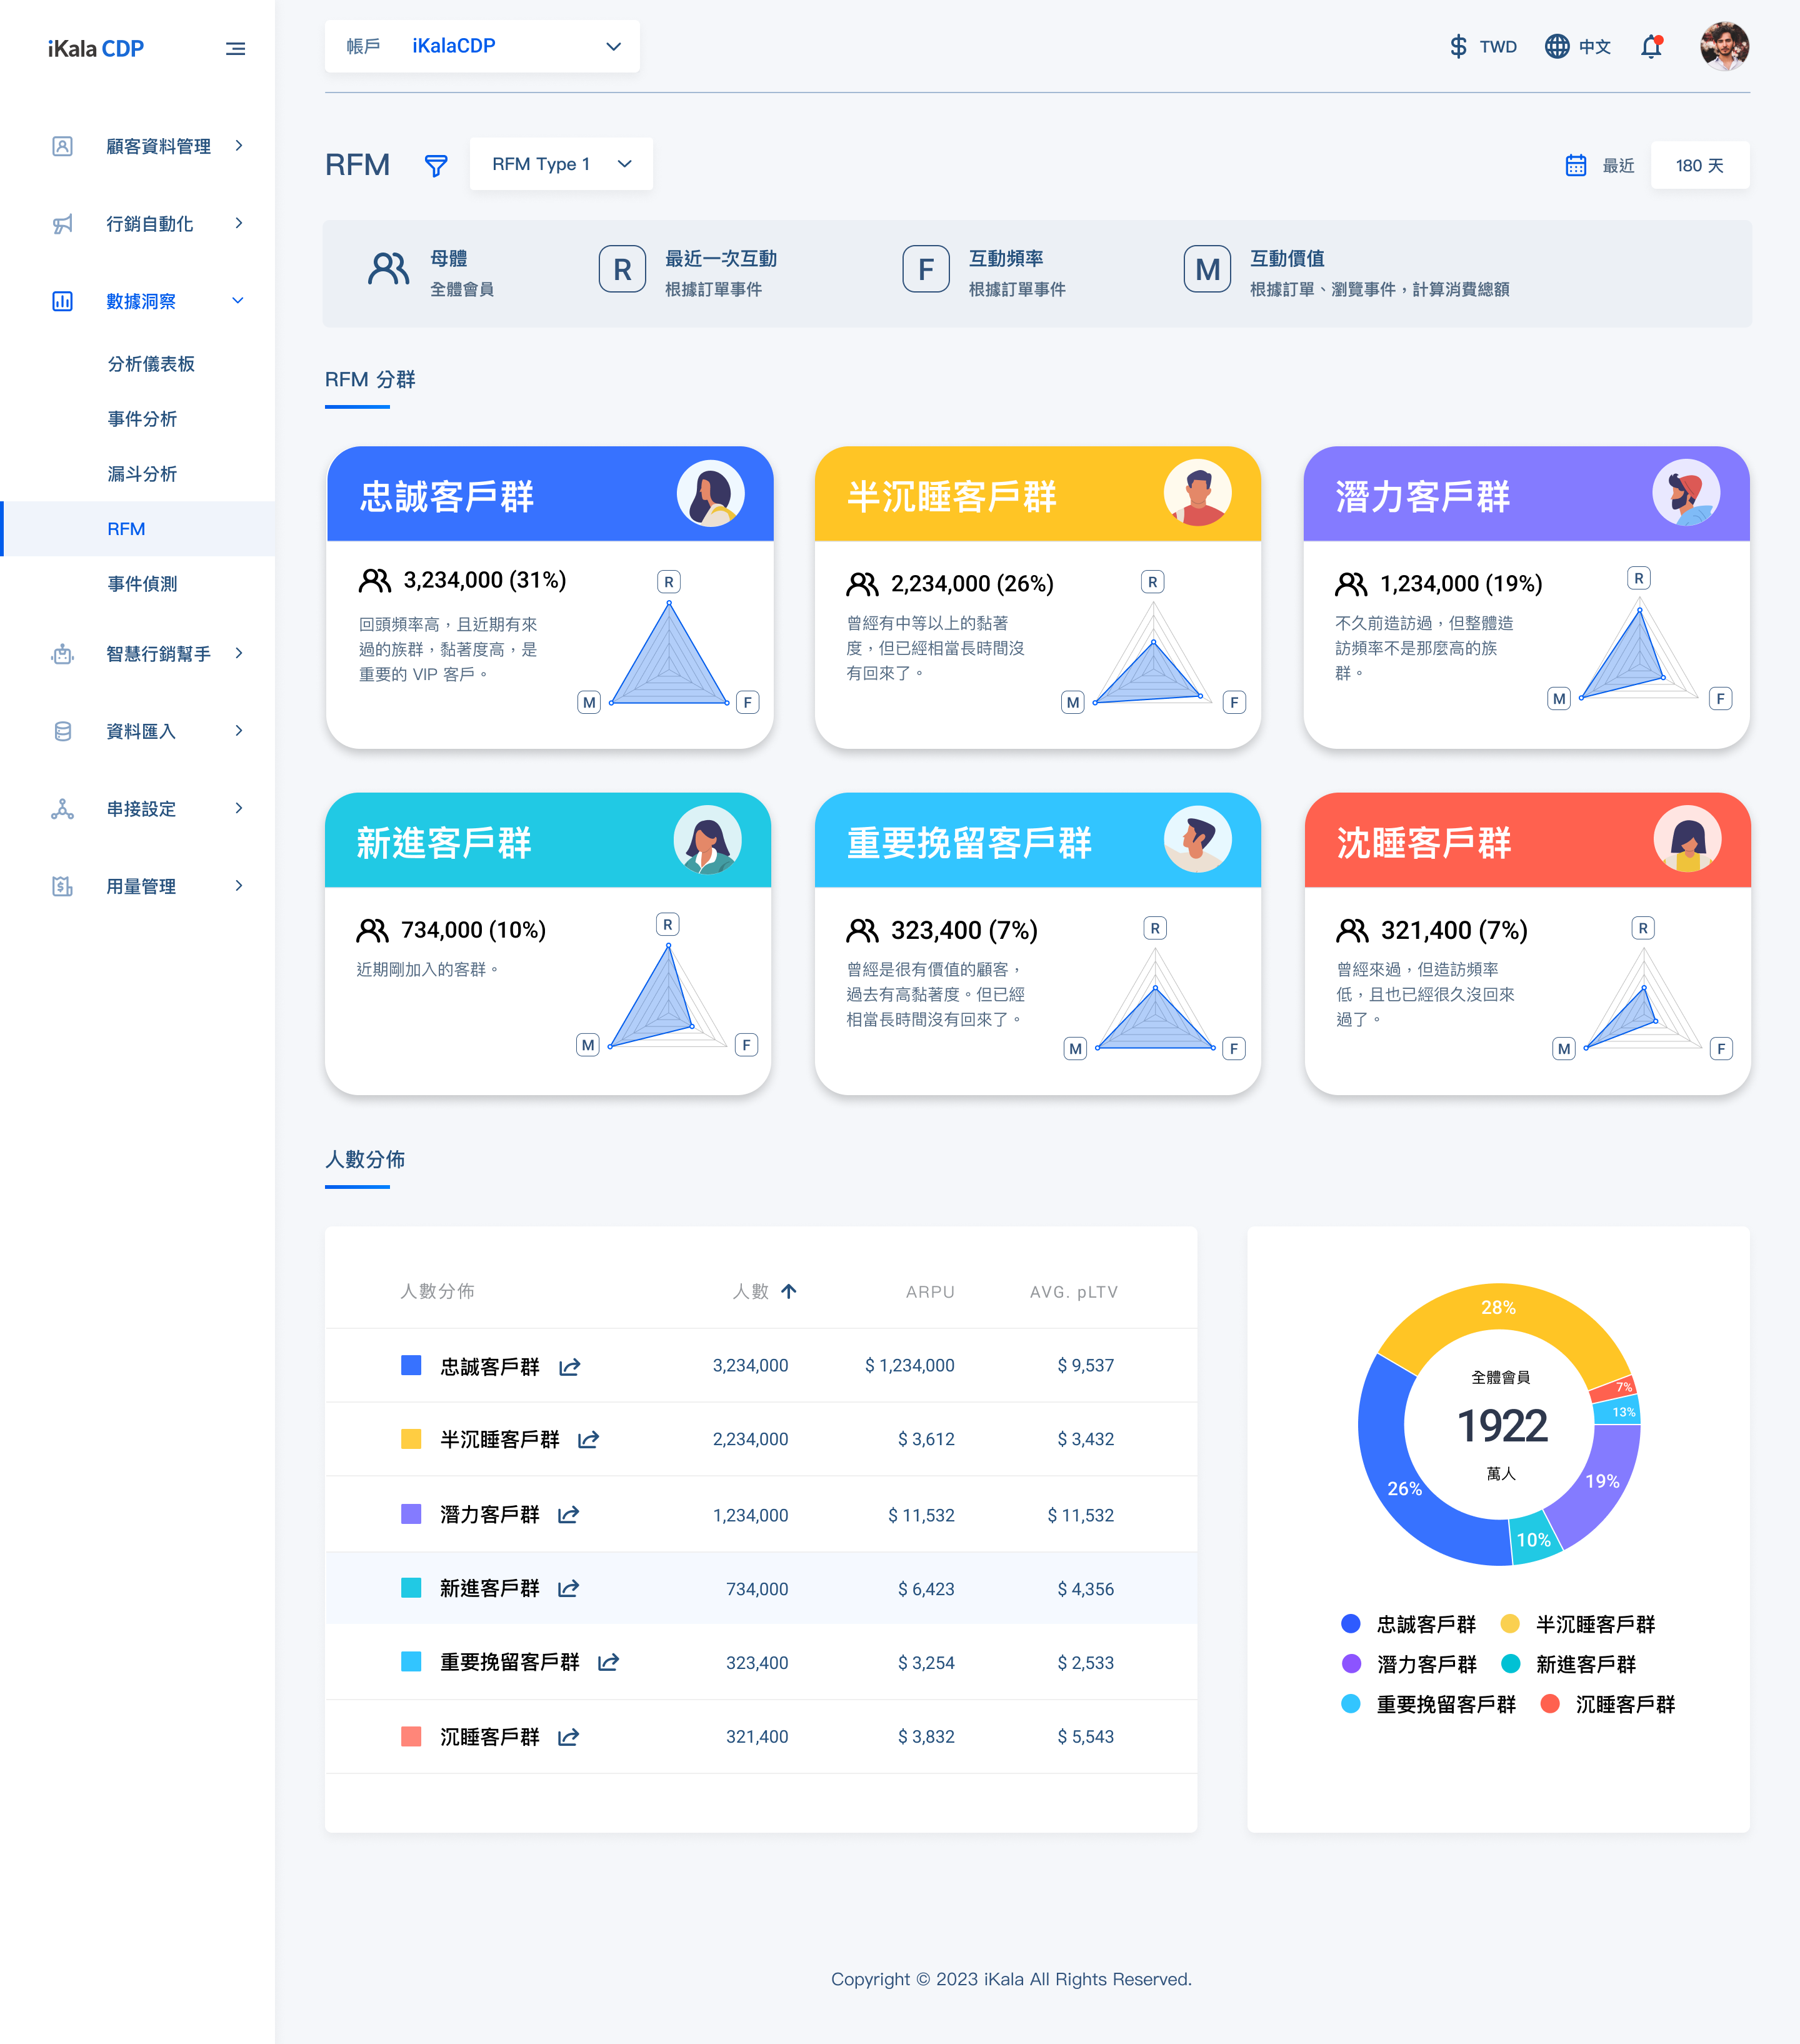The height and width of the screenshot is (2044, 1800).
Task: Expand the 顧客資料管理 menu chevron
Action: (238, 146)
